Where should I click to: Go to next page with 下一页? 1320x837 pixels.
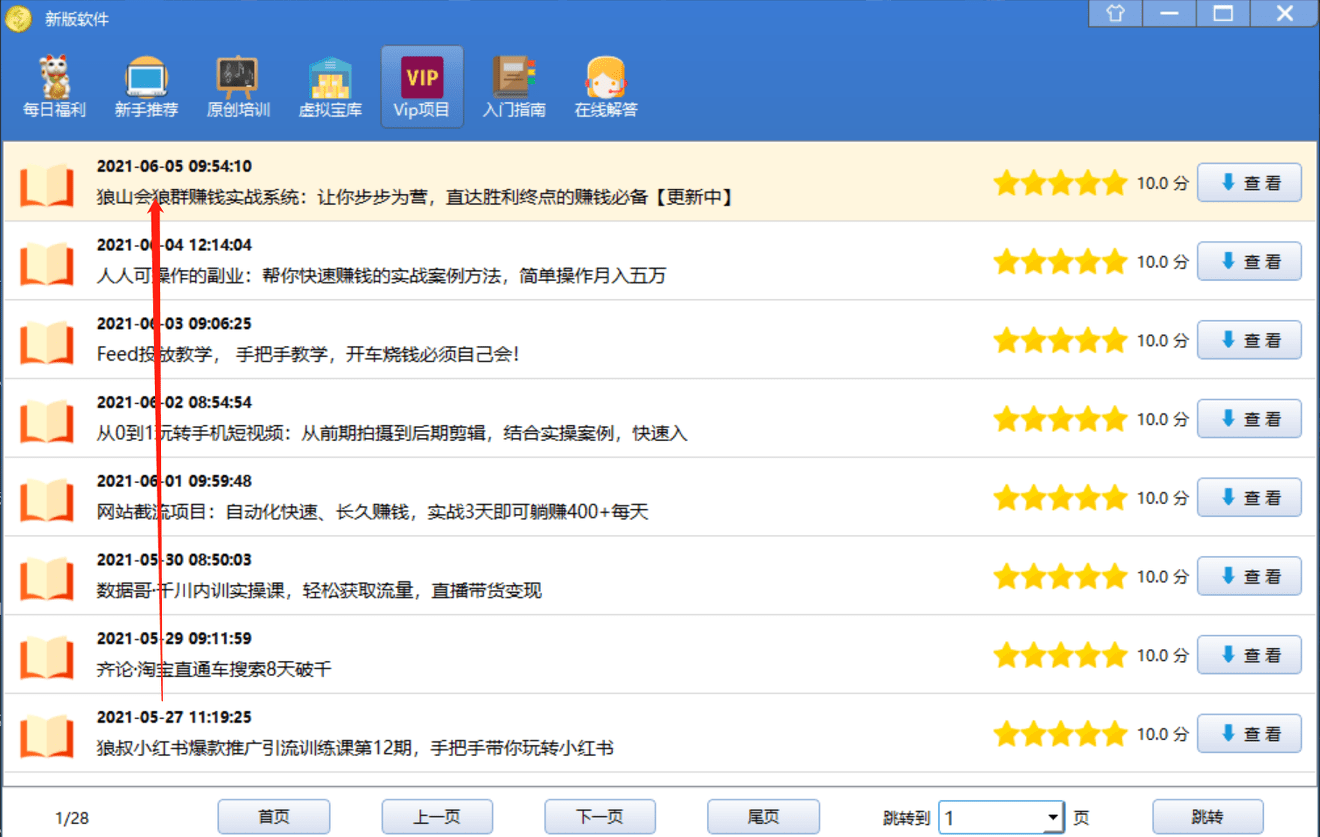(x=600, y=817)
